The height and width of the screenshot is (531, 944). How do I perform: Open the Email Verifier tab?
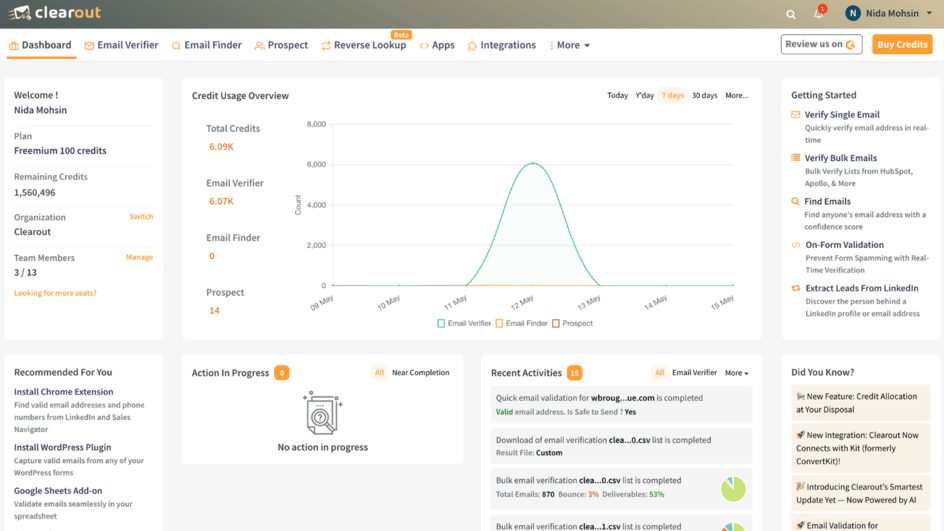(x=122, y=45)
